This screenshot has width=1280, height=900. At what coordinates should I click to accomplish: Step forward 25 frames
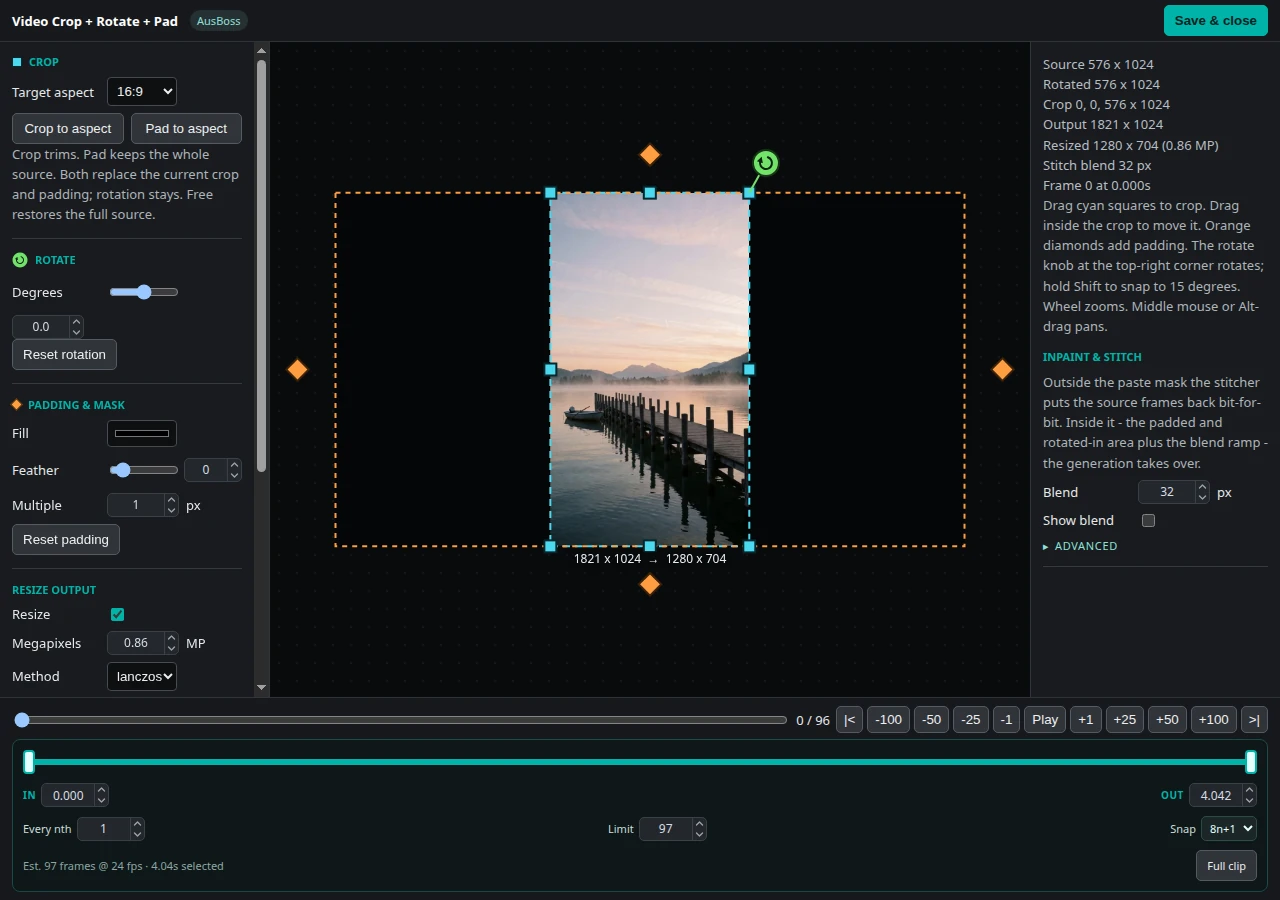(1125, 720)
